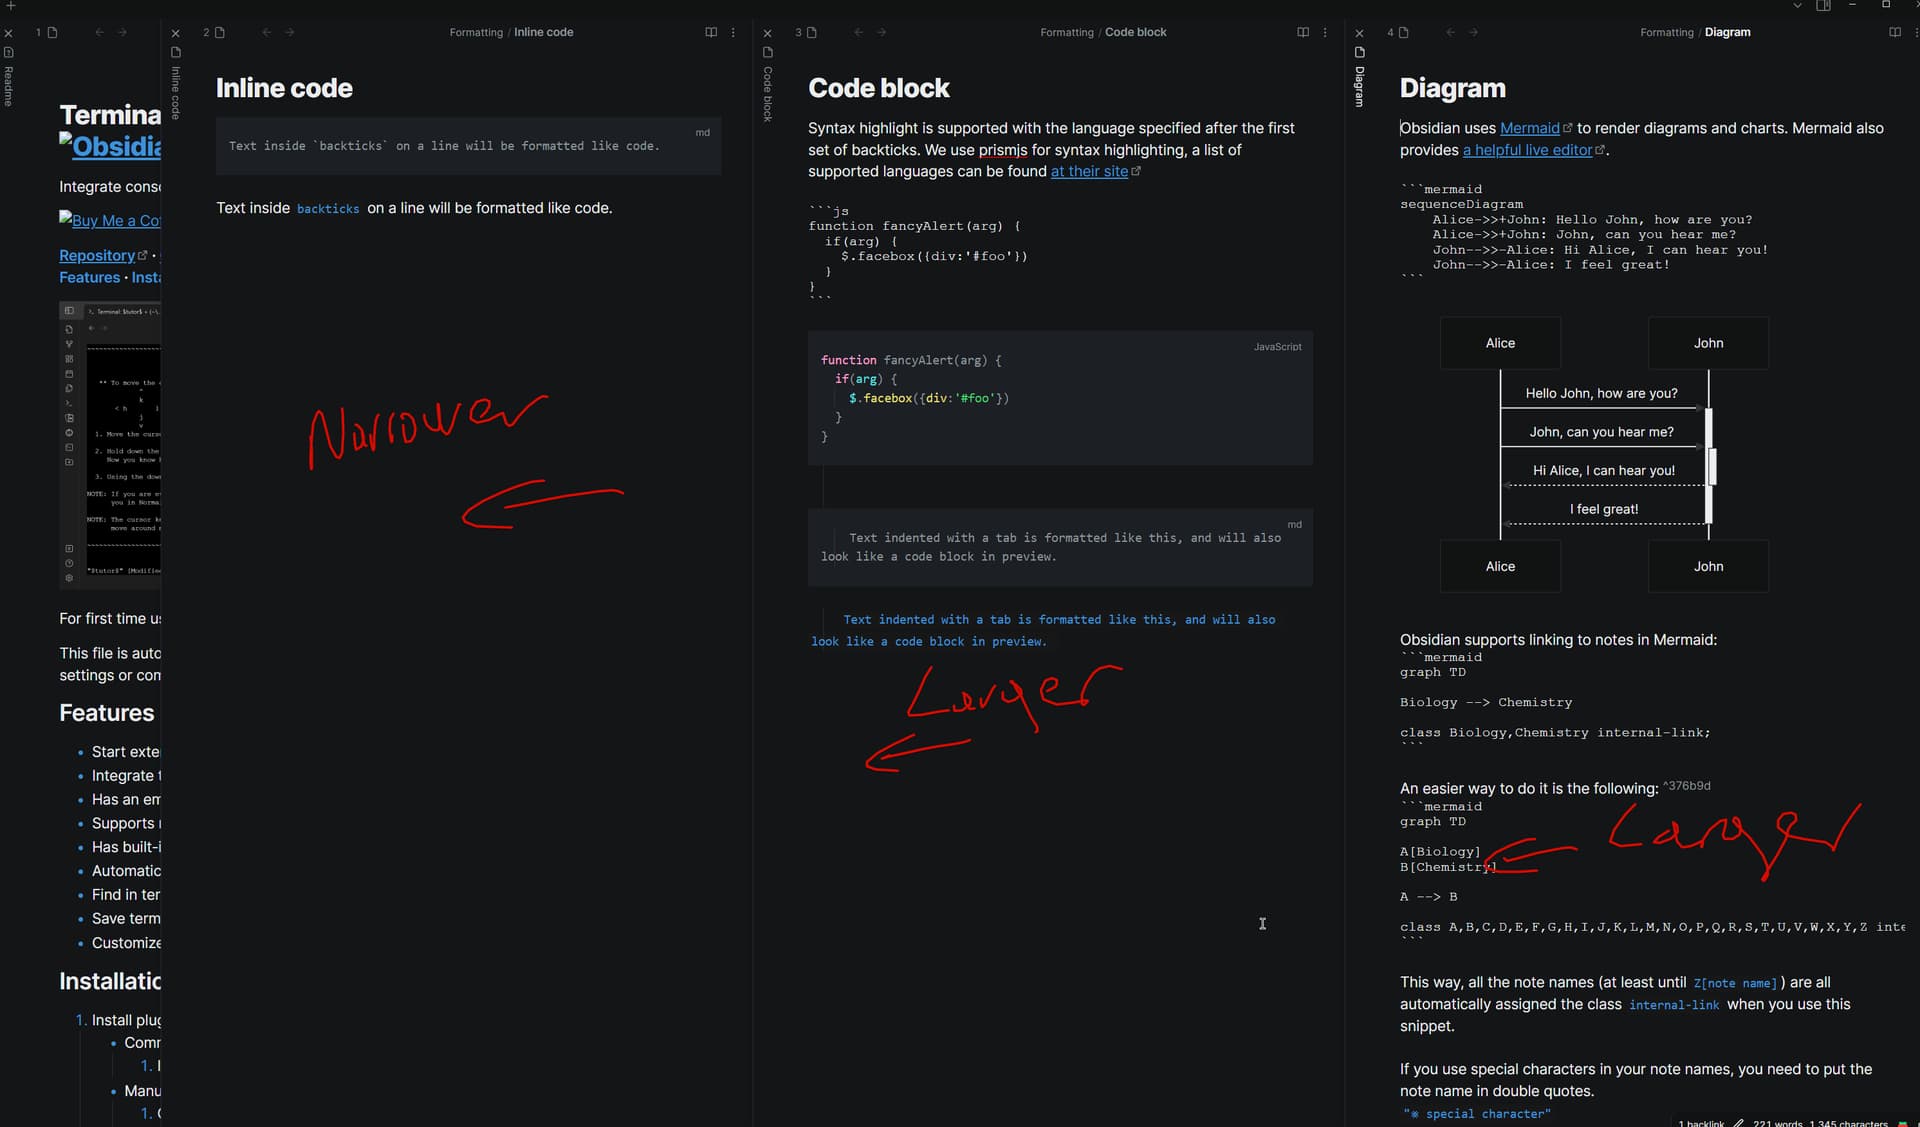Click the '1 backlink' status bar entry
The image size is (1920, 1127).
[x=1701, y=1123]
